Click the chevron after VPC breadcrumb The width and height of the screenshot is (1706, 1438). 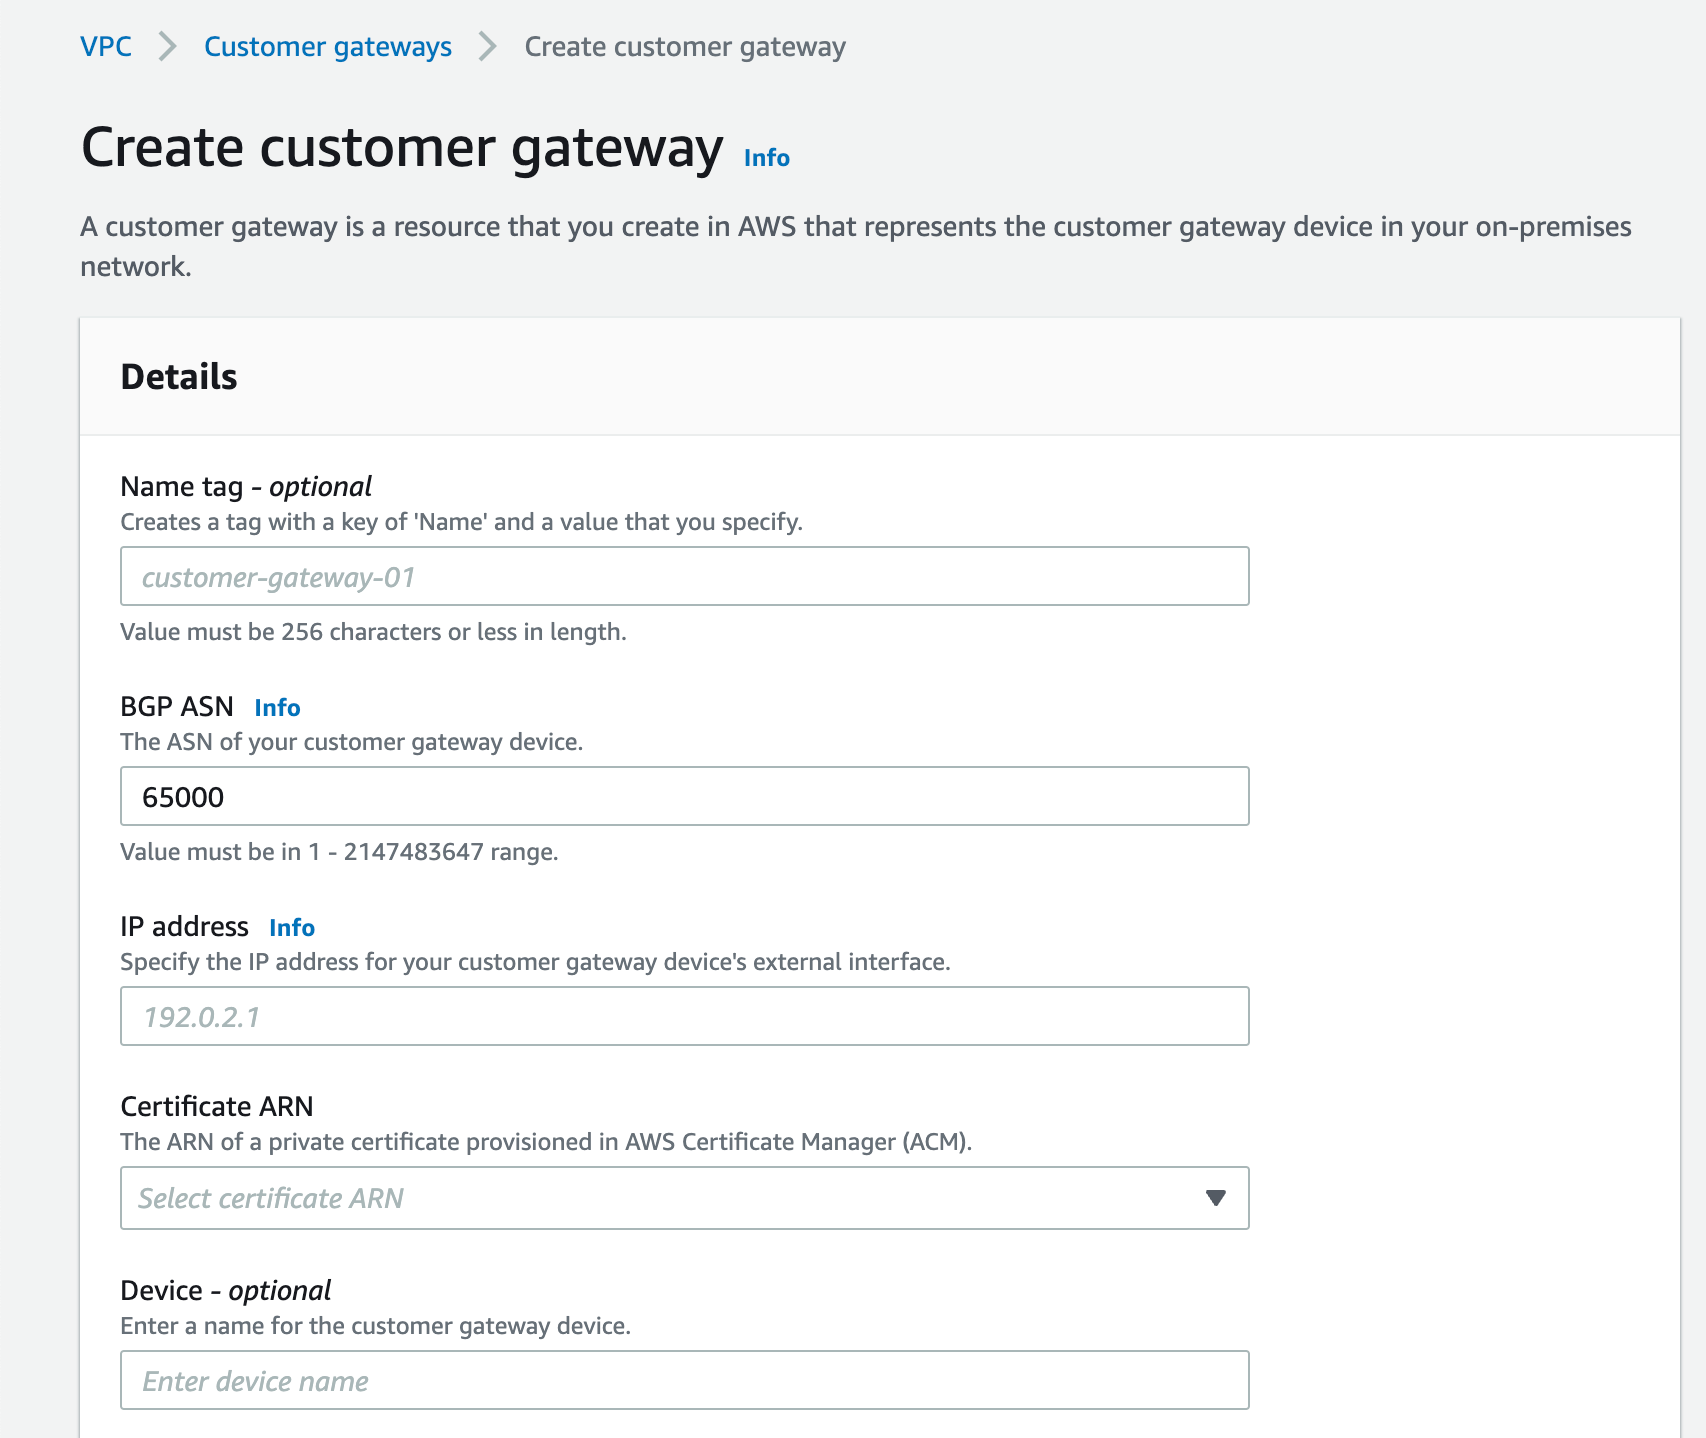pyautogui.click(x=168, y=47)
